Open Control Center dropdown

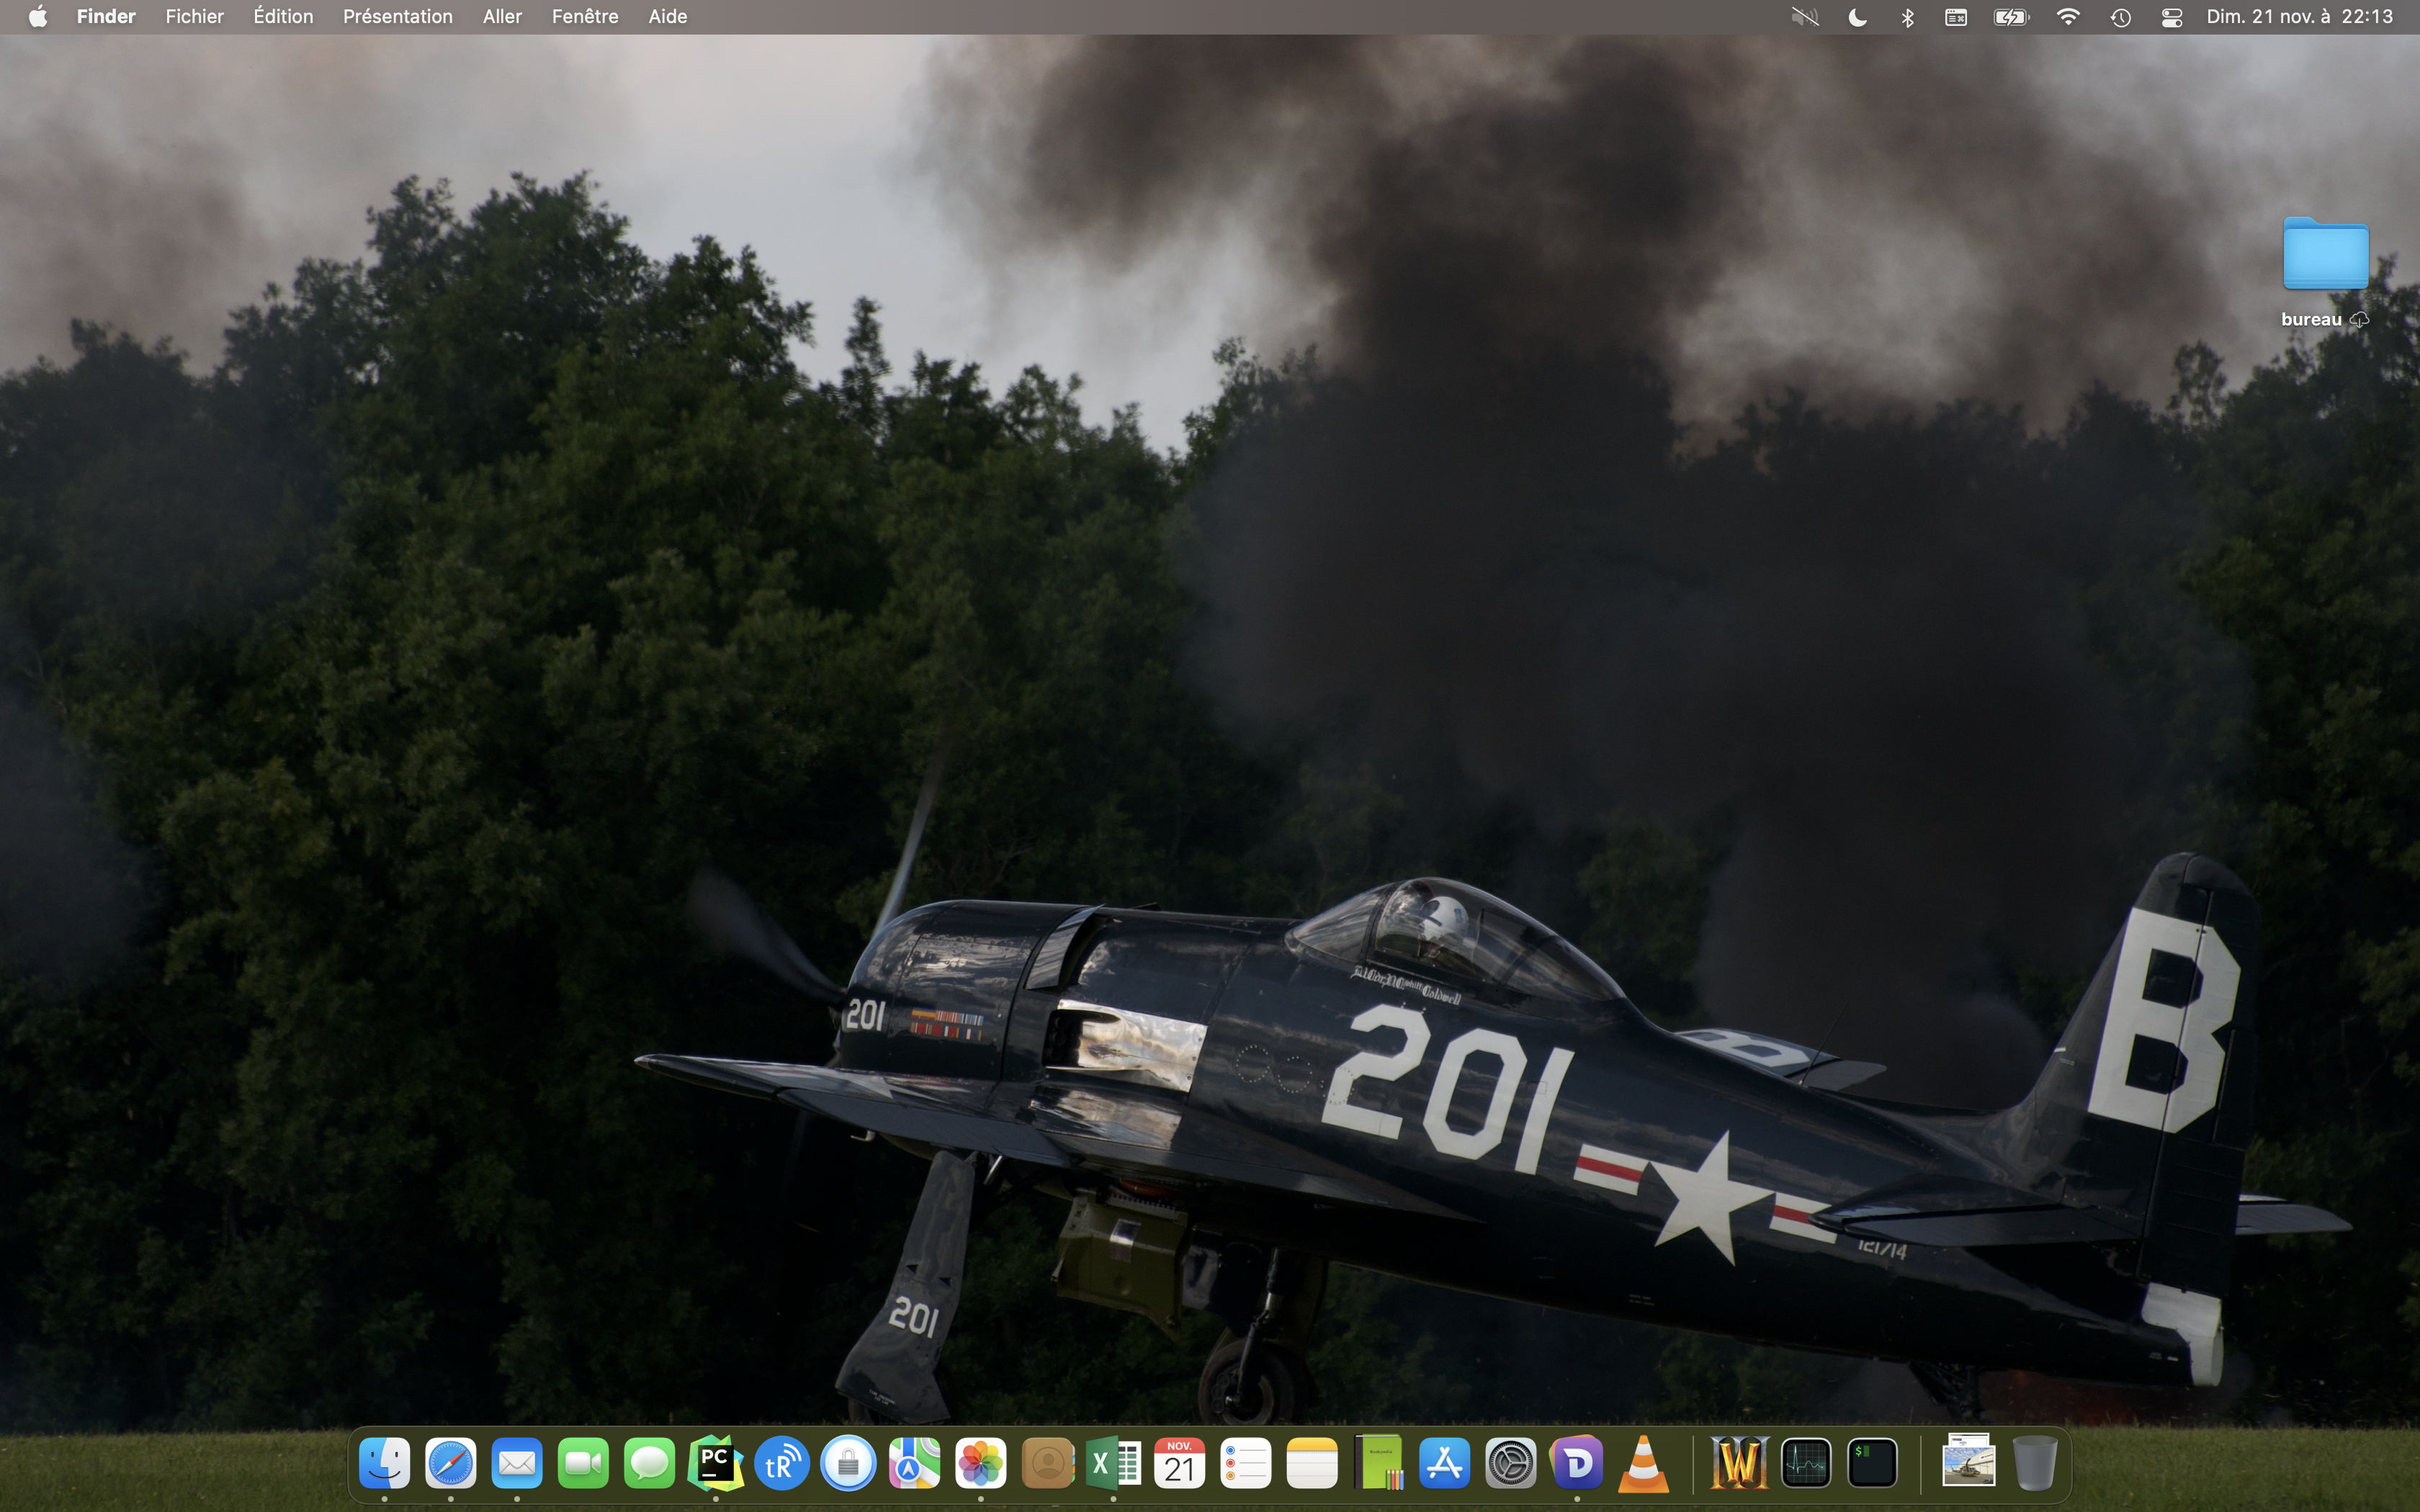[2171, 17]
